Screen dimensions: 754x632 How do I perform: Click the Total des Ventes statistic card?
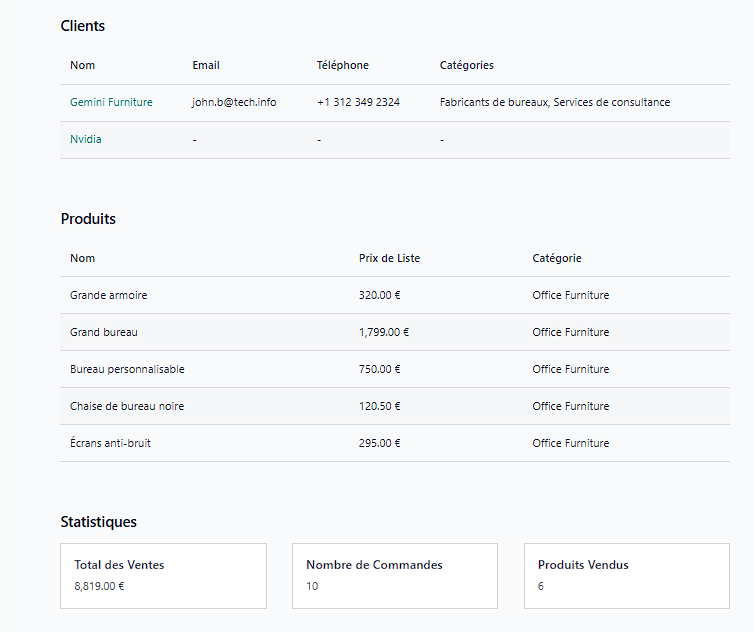[163, 575]
